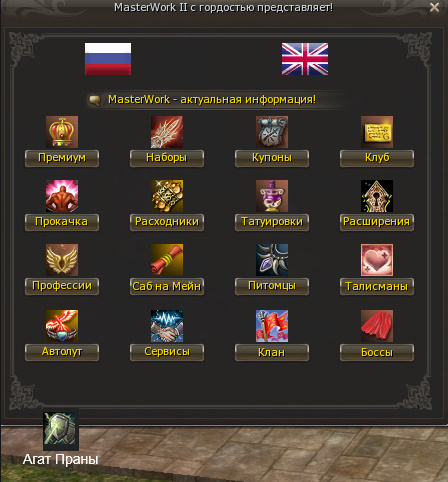Select the golden bracelet icon above Расходники
The width and height of the screenshot is (448, 482).
(x=167, y=196)
